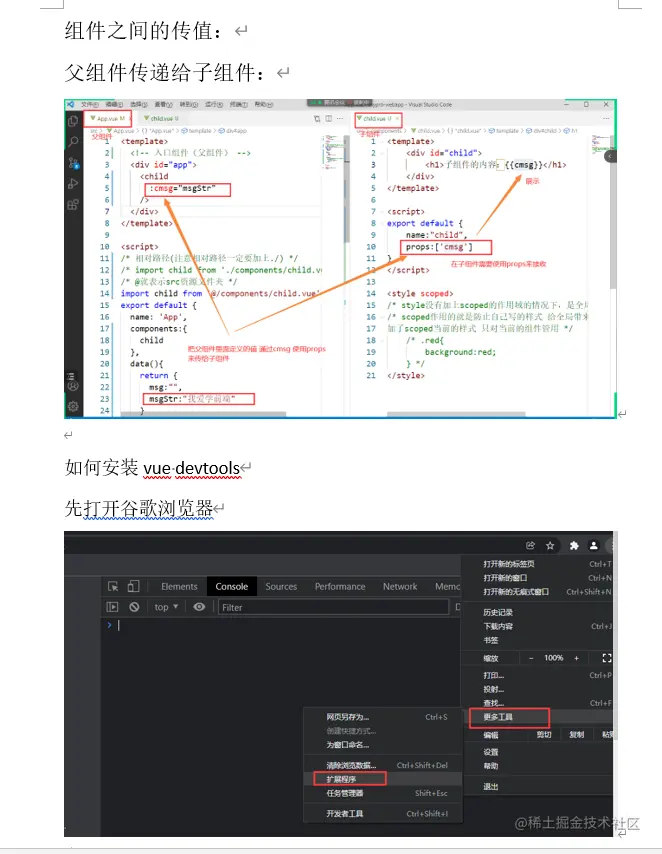
Task: Decrease zoom with the minus button
Action: (x=531, y=658)
